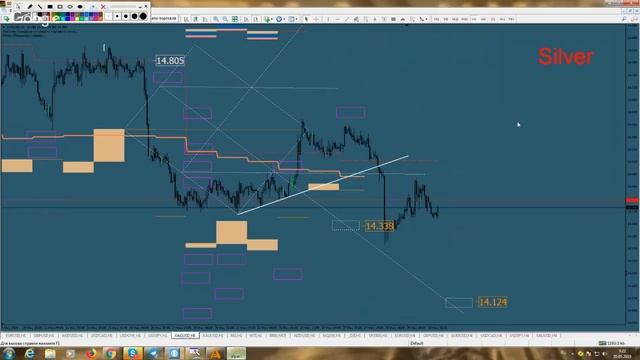Open the indicators list dropdown arrow
The width and height of the screenshot is (640, 360).
271,19
